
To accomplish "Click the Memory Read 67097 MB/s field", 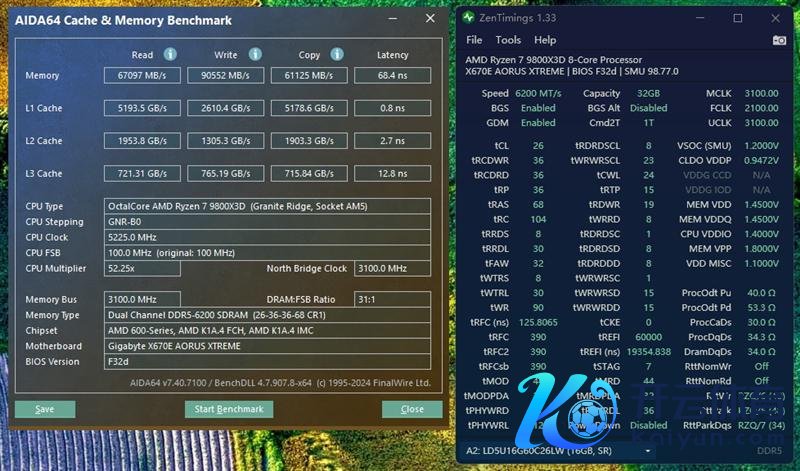I will coord(142,75).
